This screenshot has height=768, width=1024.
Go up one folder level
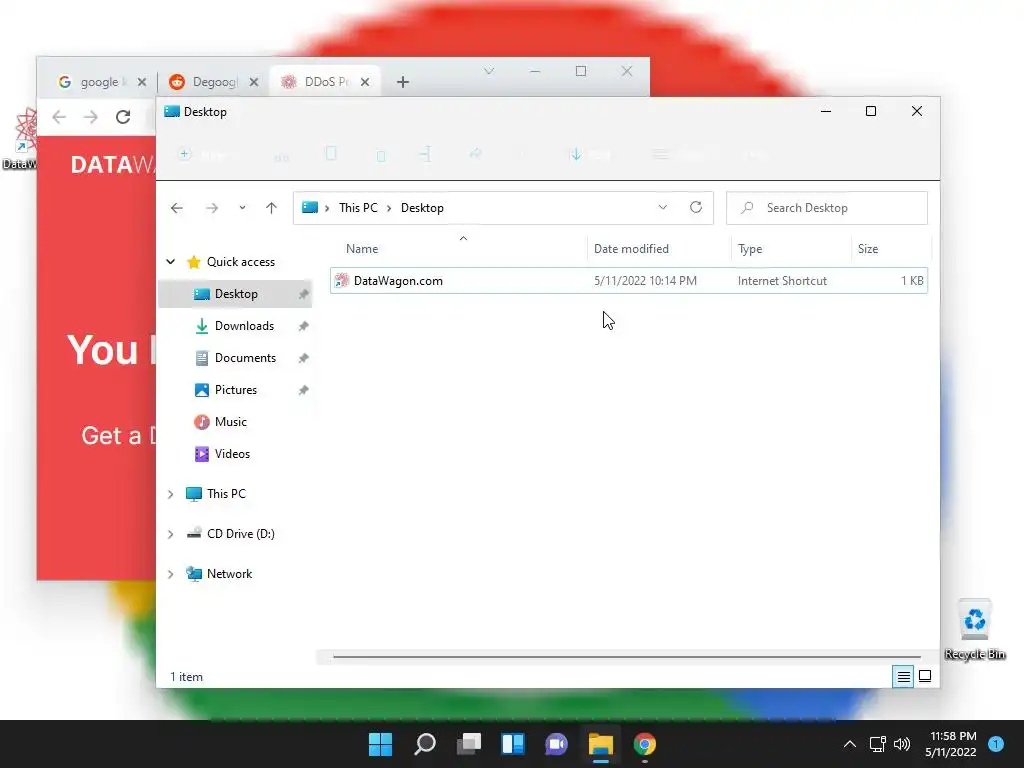click(271, 208)
